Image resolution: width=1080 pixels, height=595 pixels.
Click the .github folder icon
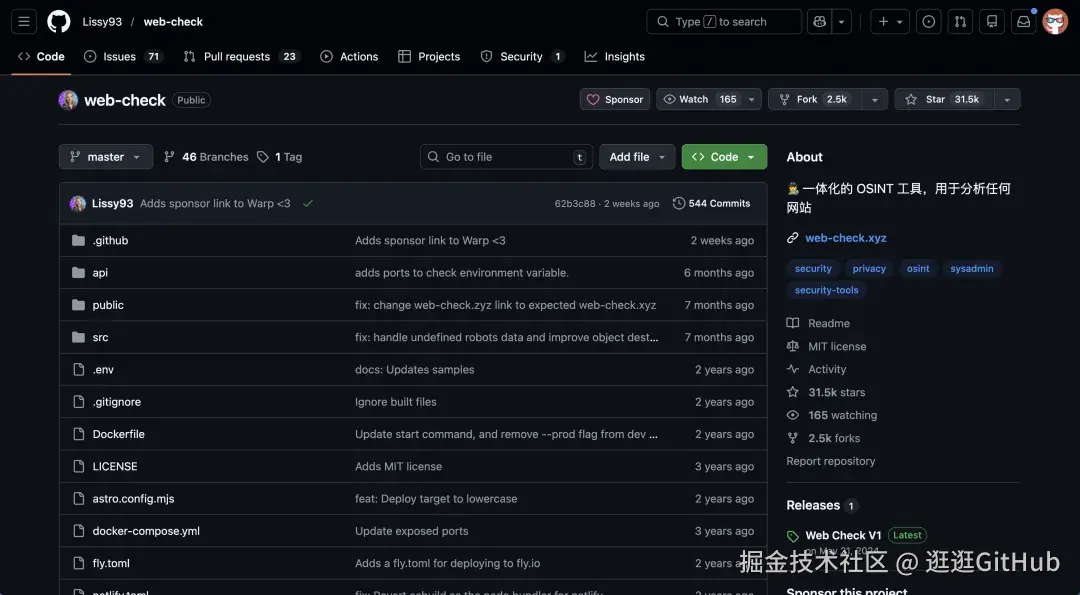pos(79,240)
